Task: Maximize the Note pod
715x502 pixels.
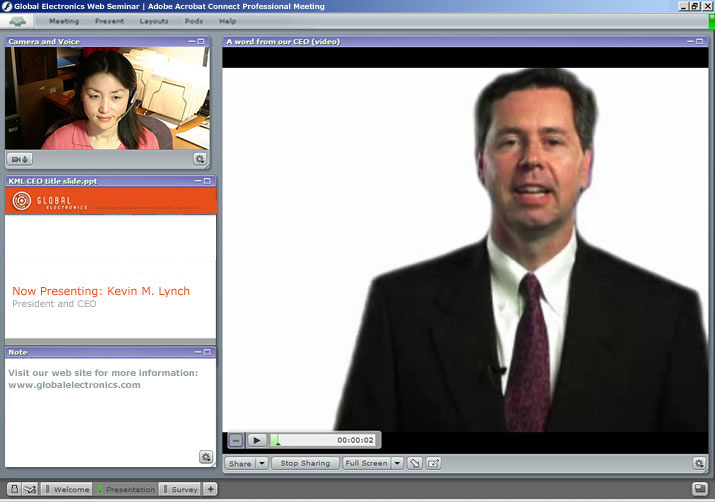Action: (207, 352)
